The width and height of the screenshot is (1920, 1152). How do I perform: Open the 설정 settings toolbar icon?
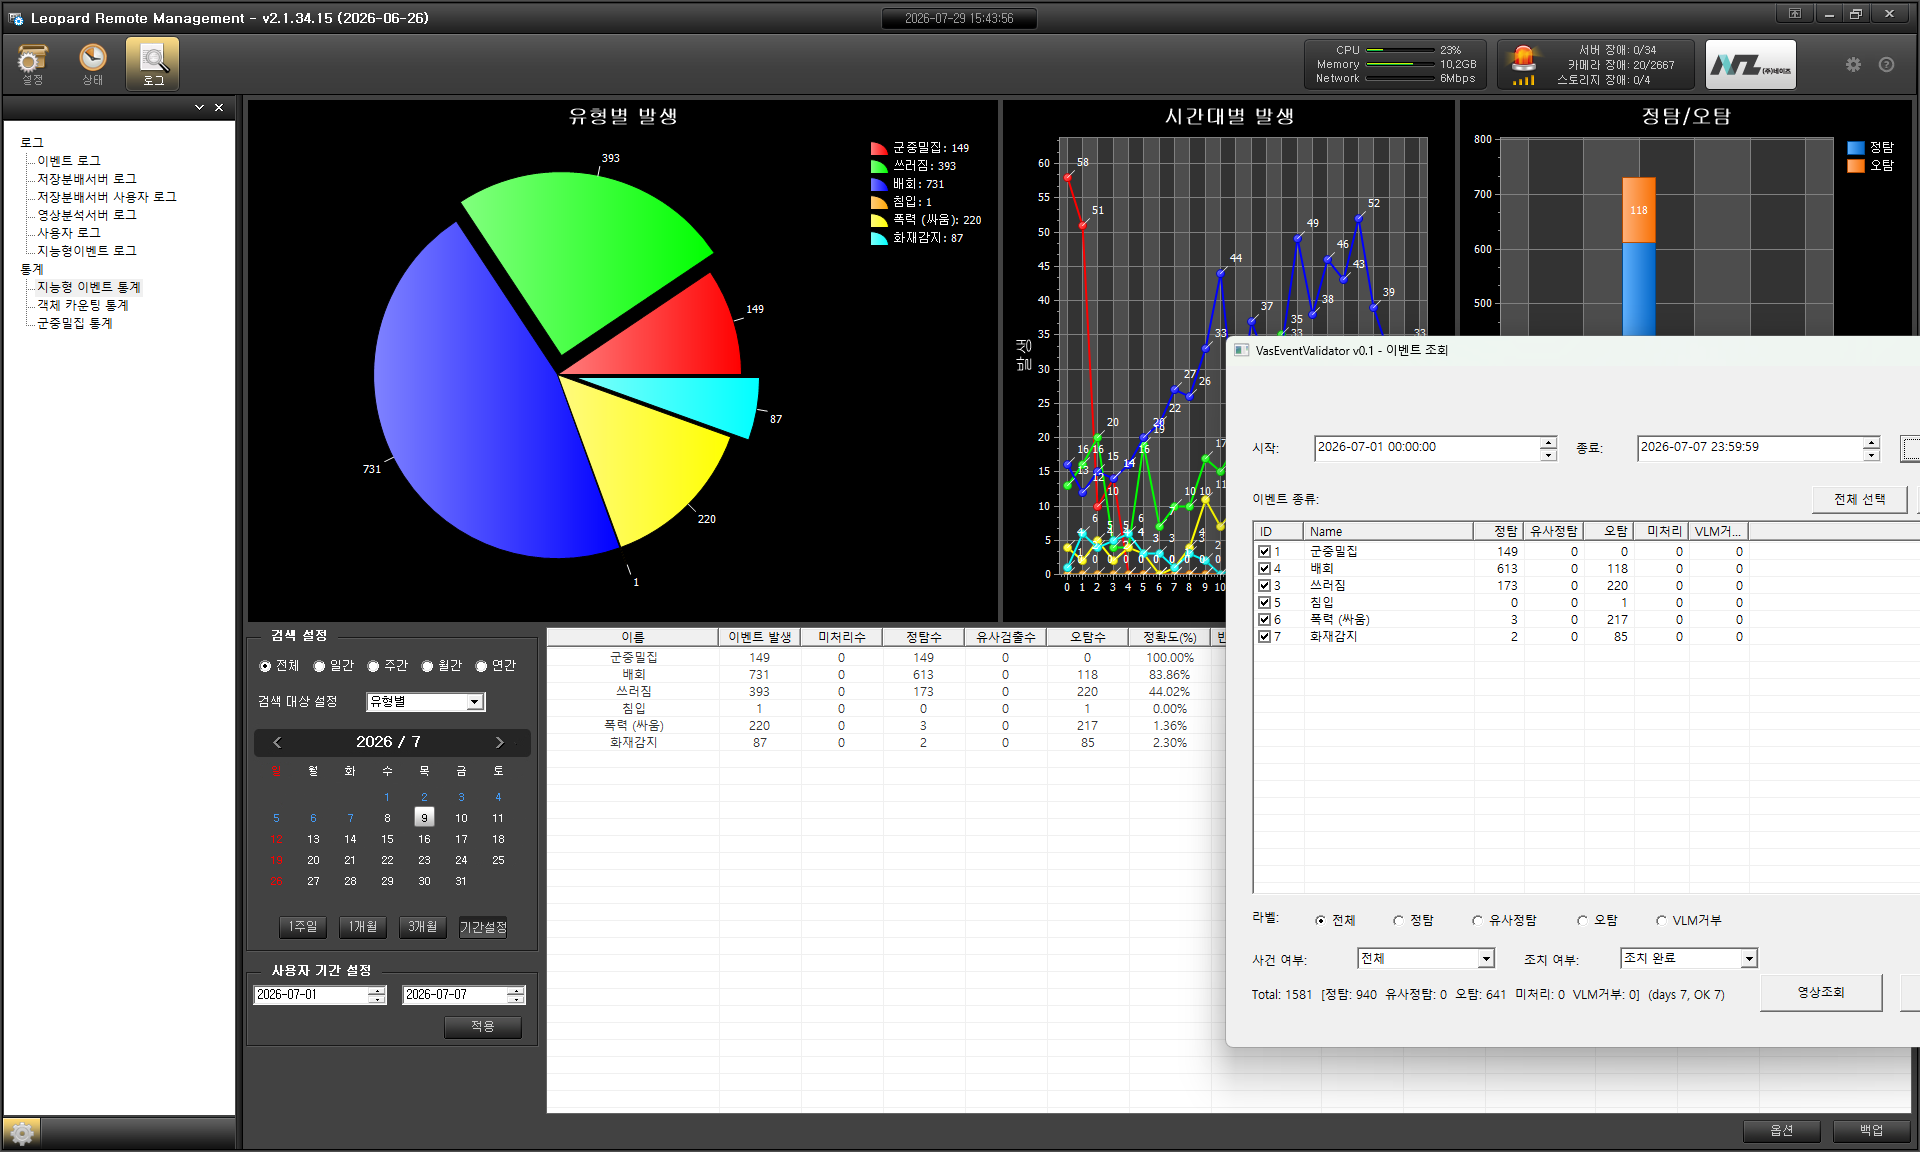[x=33, y=64]
